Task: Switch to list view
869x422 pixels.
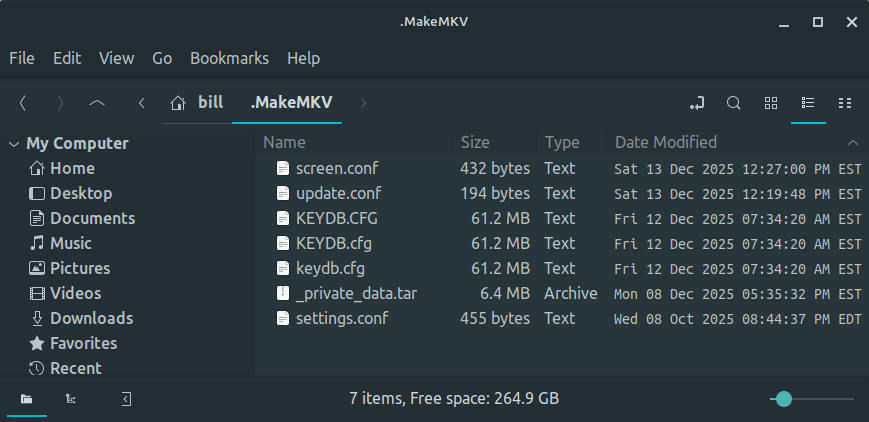Action: pyautogui.click(x=808, y=103)
